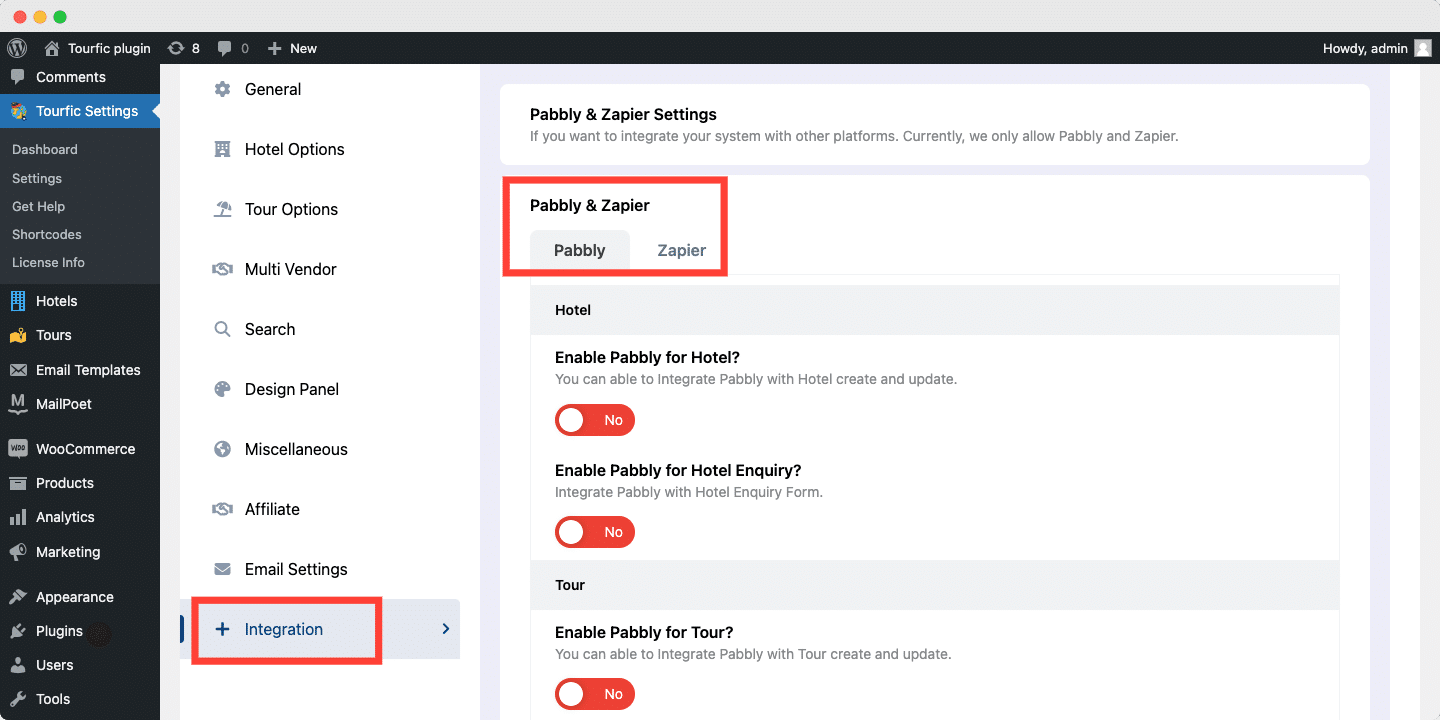The width and height of the screenshot is (1440, 720).
Task: Click the Users person icon
Action: tap(18, 665)
